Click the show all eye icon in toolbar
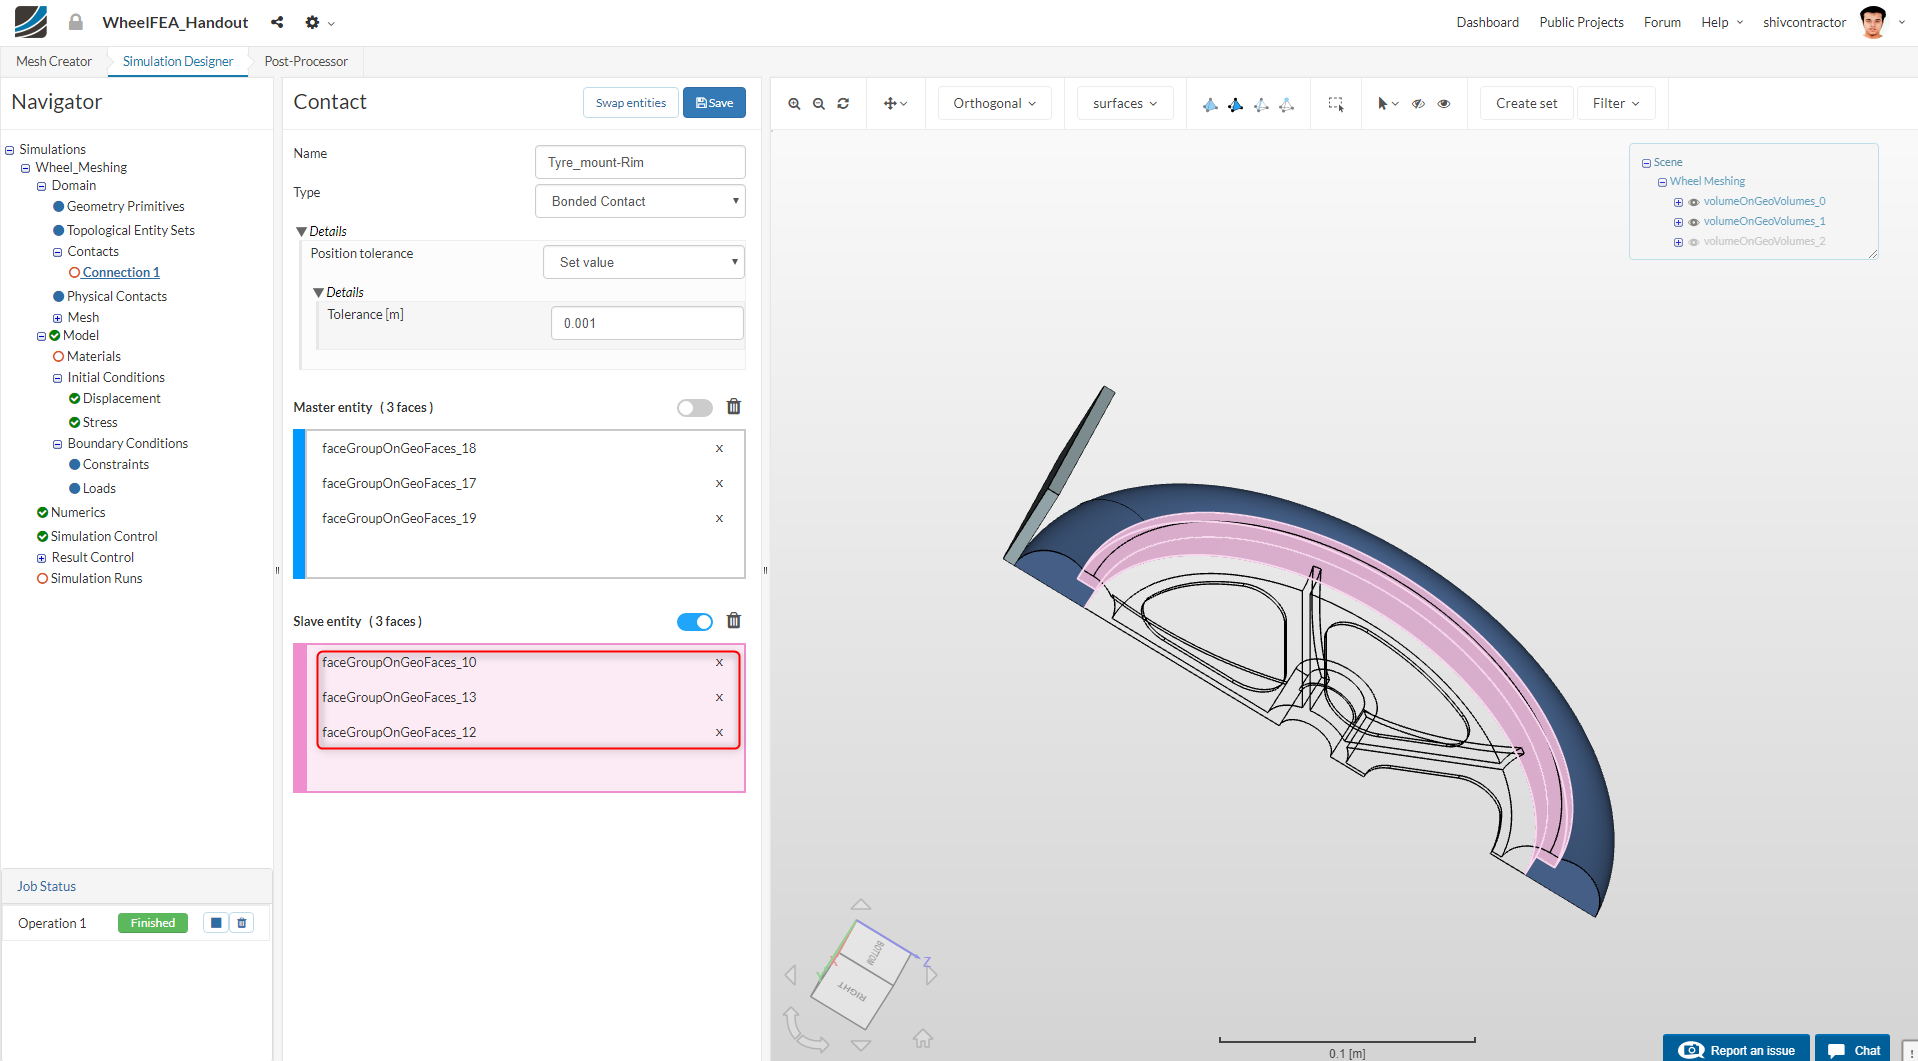Viewport: 1918px width, 1061px height. [x=1444, y=104]
